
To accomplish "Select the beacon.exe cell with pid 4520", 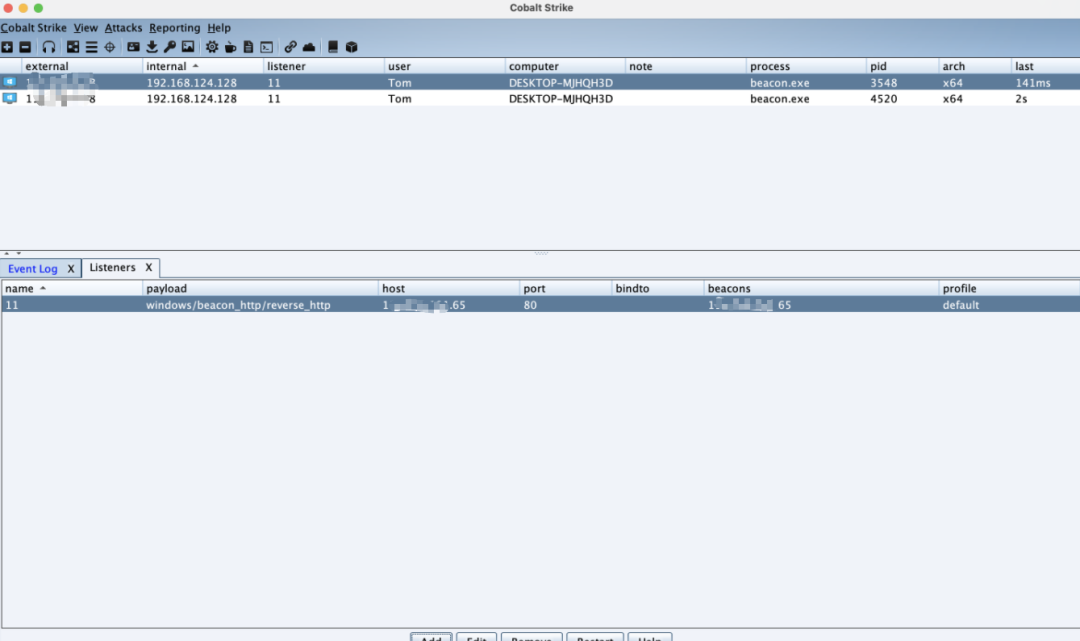I will [807, 98].
